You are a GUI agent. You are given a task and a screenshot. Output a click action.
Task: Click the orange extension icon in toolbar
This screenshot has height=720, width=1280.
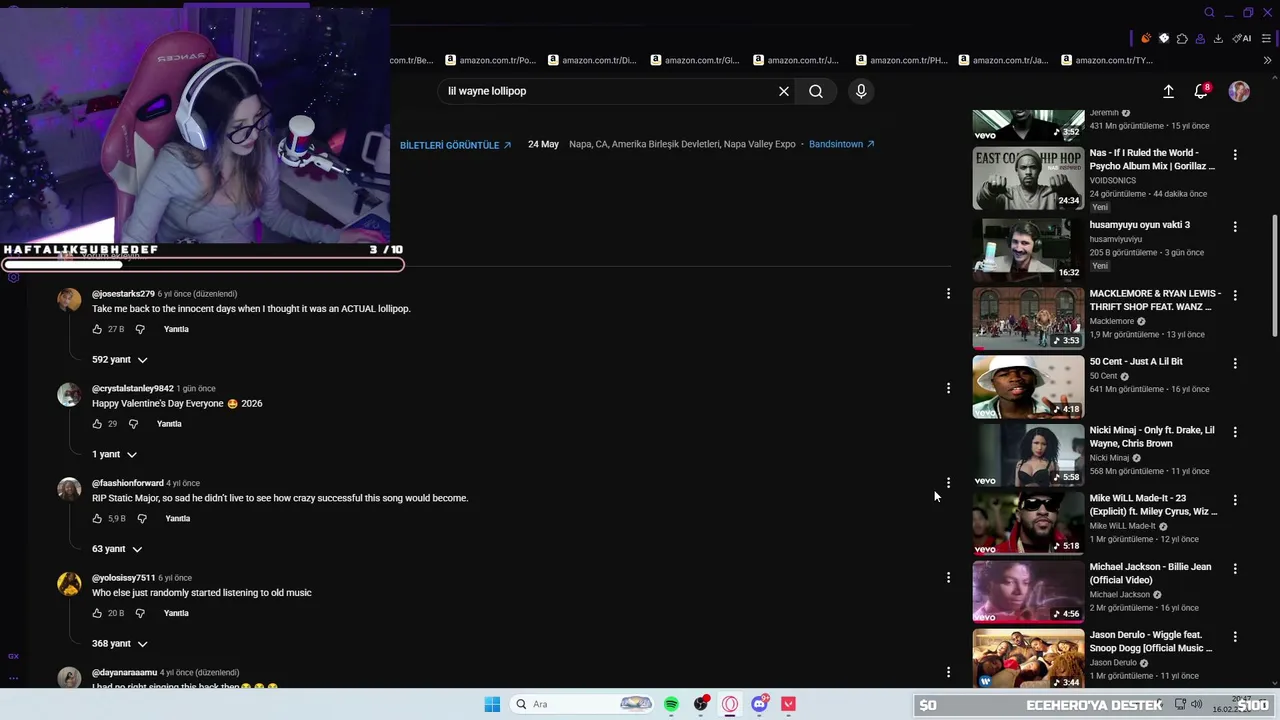coord(1146,38)
